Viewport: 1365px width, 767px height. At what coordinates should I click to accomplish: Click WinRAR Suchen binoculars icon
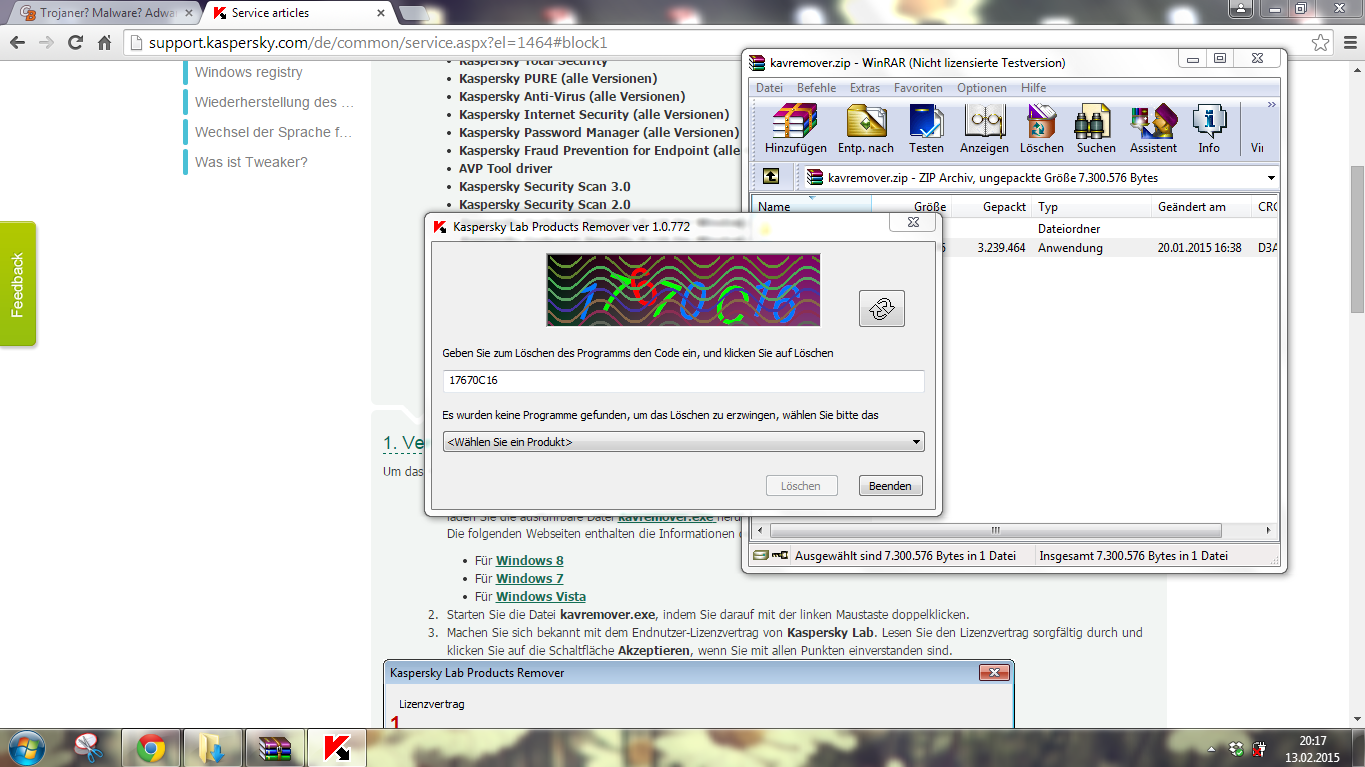tap(1096, 128)
